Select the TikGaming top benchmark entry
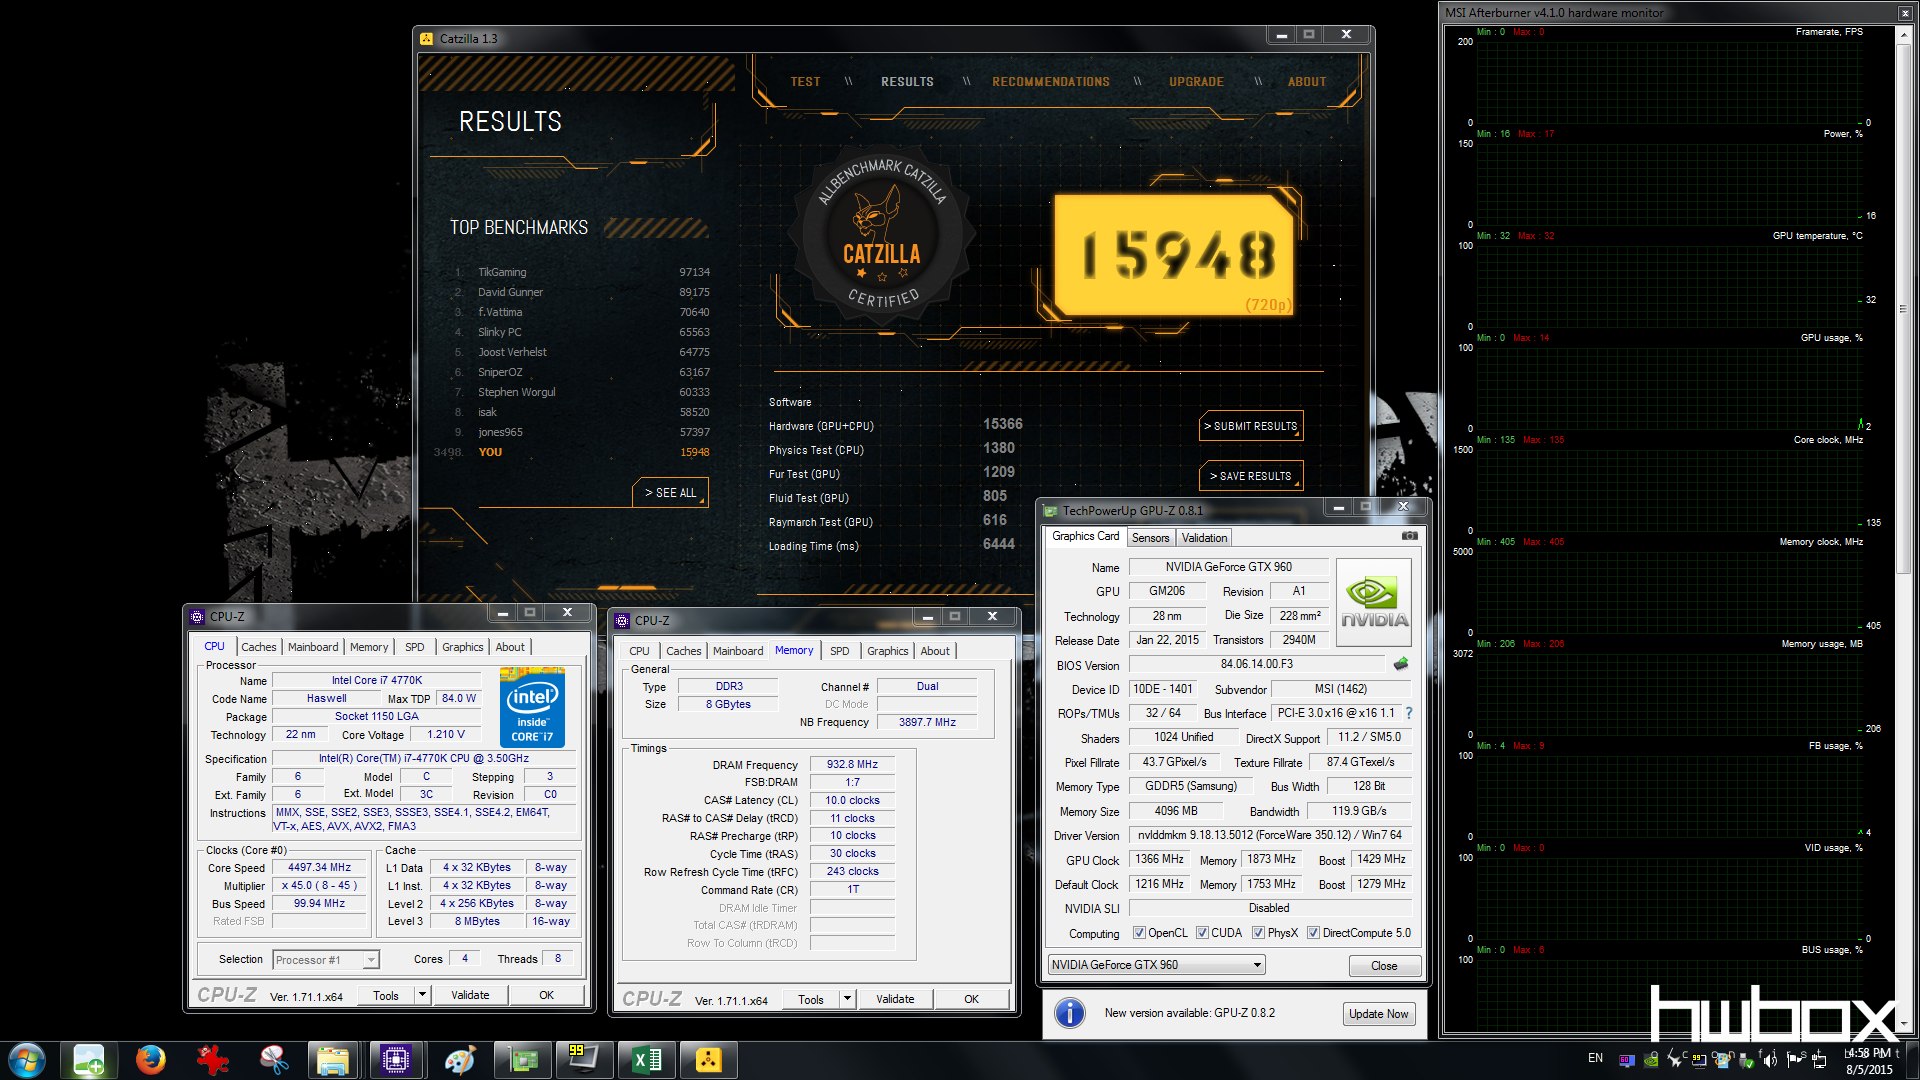This screenshot has height=1080, width=1920. [582, 272]
